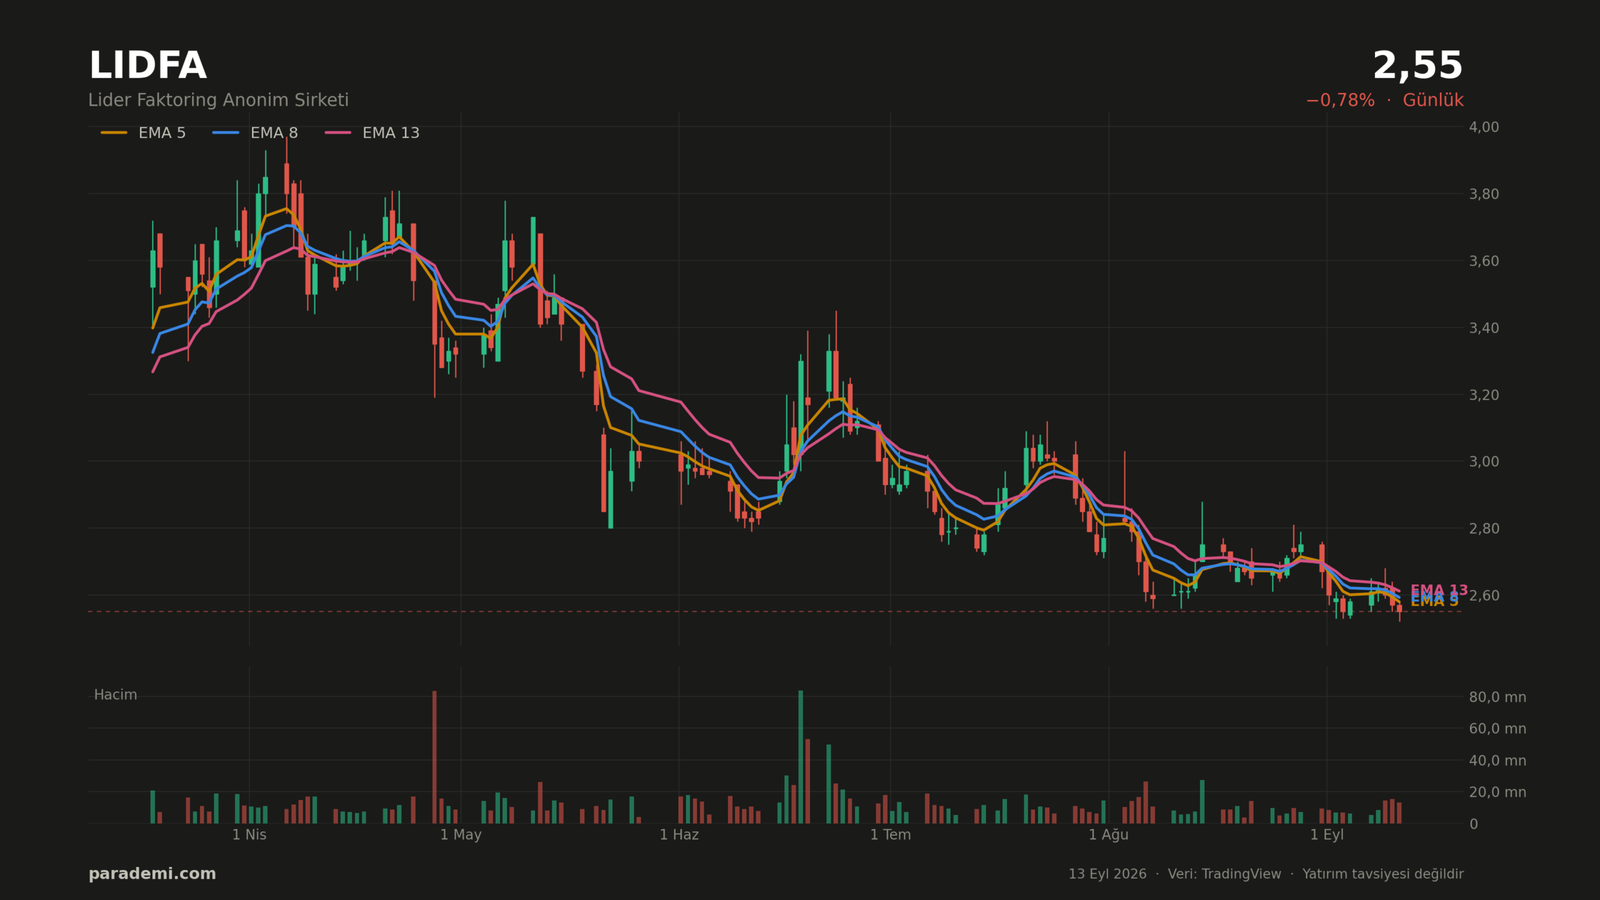Image resolution: width=1600 pixels, height=900 pixels.
Task: Click the Hacim volume panel label
Action: point(115,695)
